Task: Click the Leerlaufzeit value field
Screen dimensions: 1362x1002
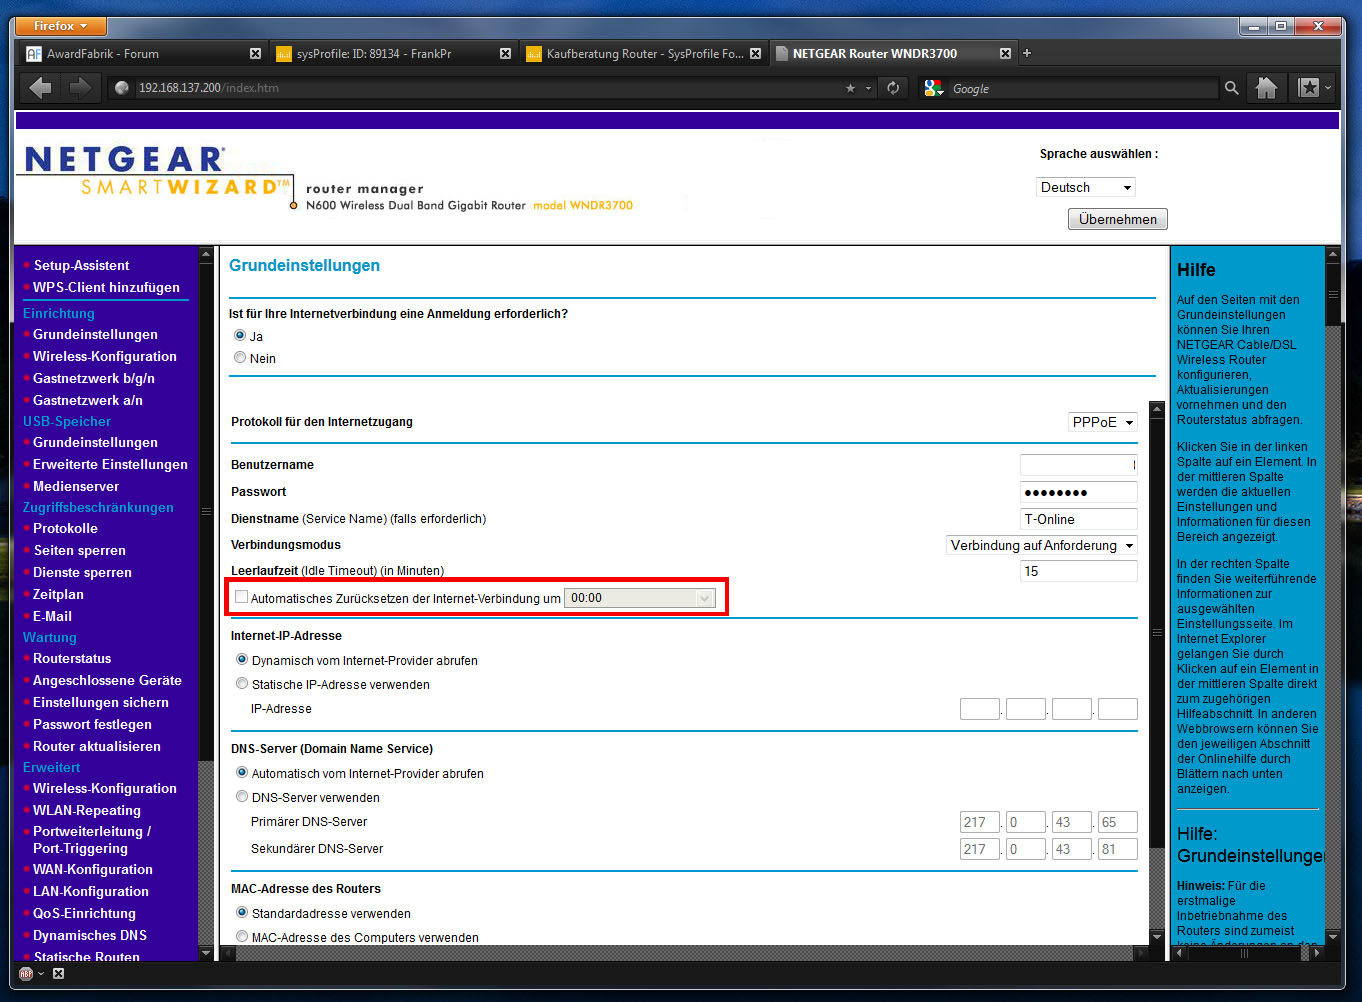Action: [x=1079, y=571]
